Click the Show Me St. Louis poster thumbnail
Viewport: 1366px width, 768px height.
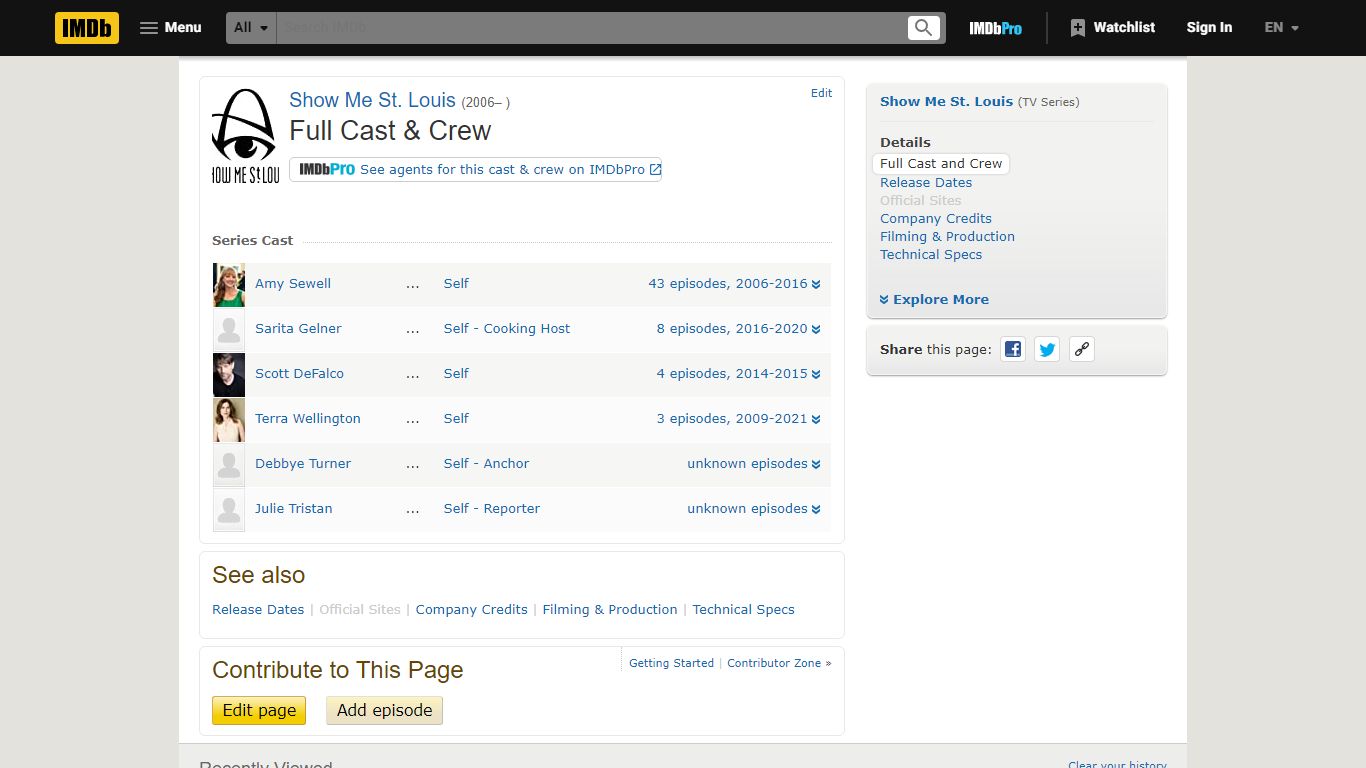point(245,136)
